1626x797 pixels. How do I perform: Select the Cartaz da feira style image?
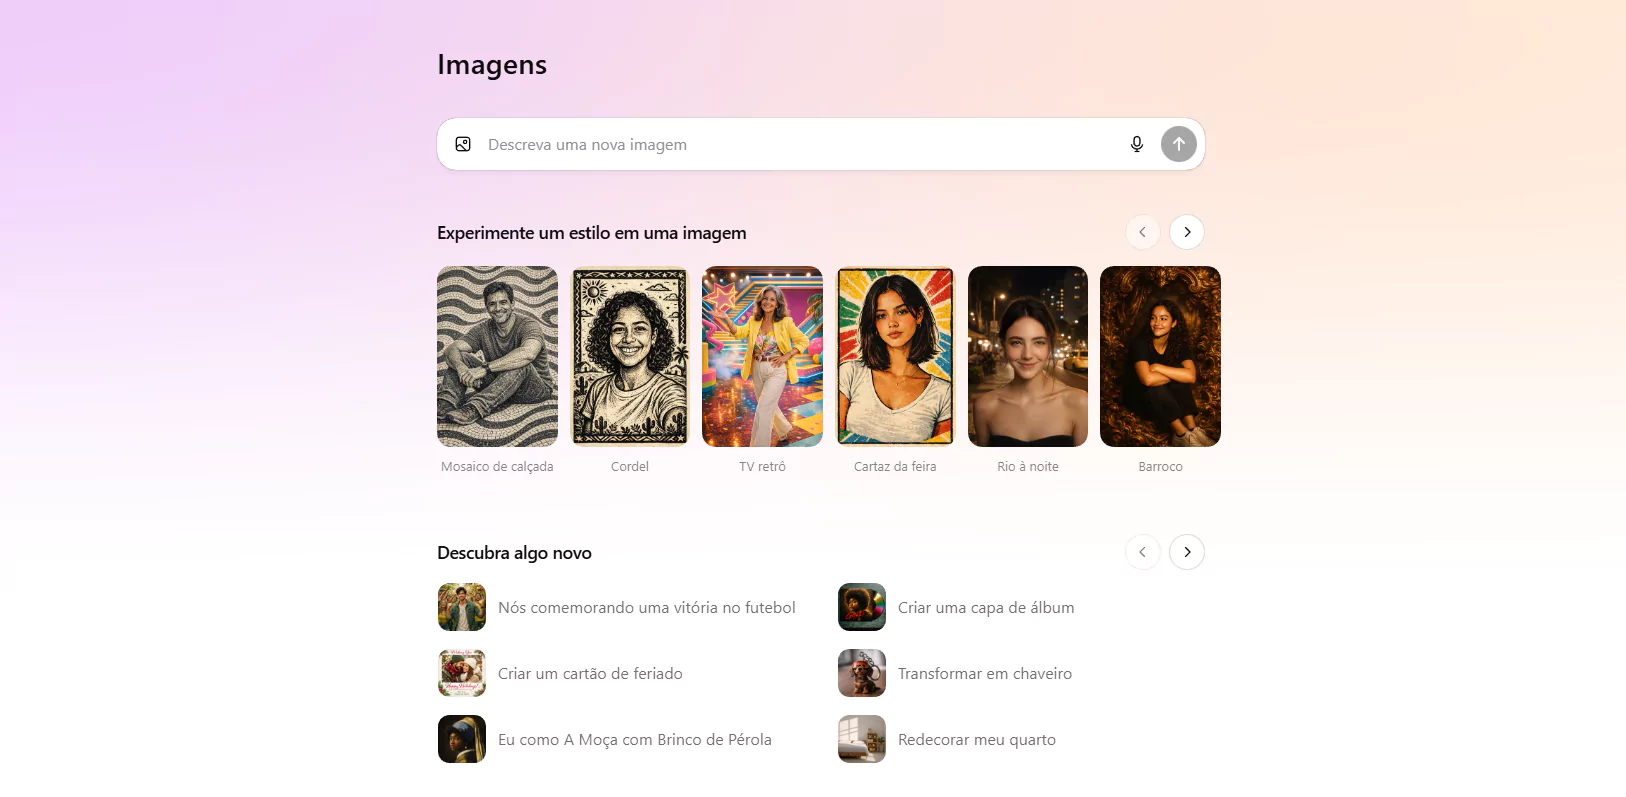[895, 356]
